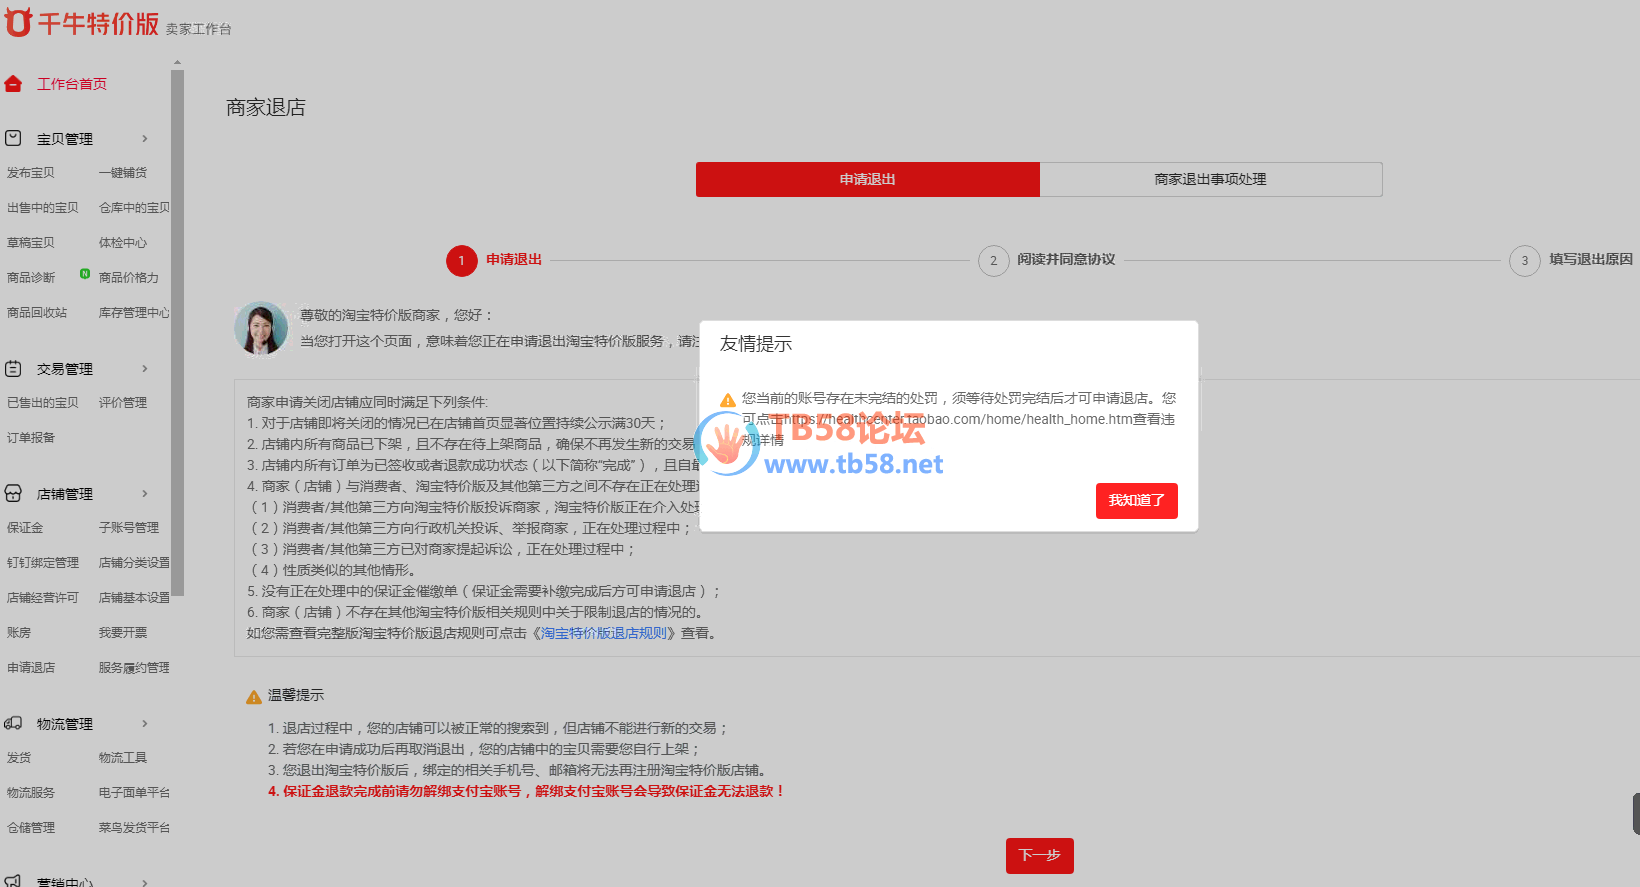The height and width of the screenshot is (887, 1640).
Task: Expand the 物流管理 chevron arrow
Action: [x=145, y=724]
